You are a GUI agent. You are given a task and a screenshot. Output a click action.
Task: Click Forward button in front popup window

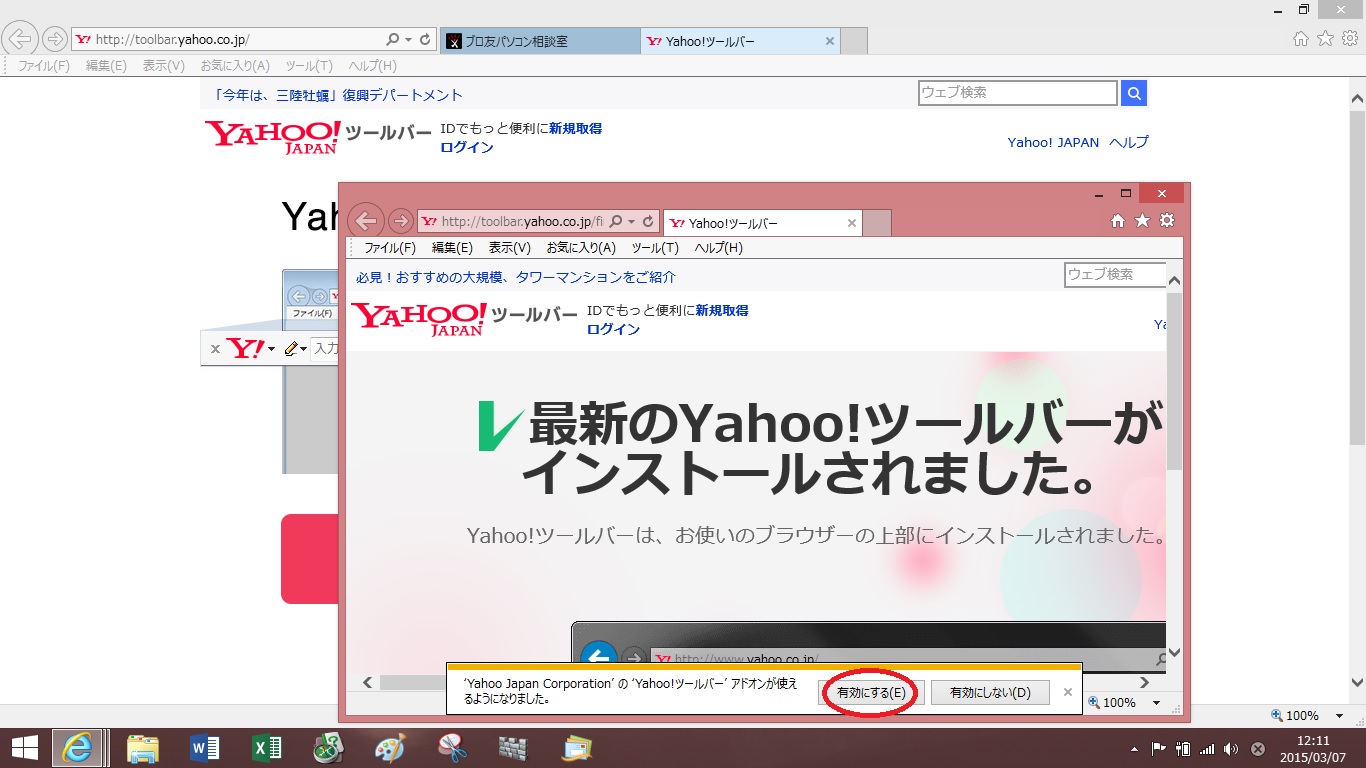tap(400, 221)
